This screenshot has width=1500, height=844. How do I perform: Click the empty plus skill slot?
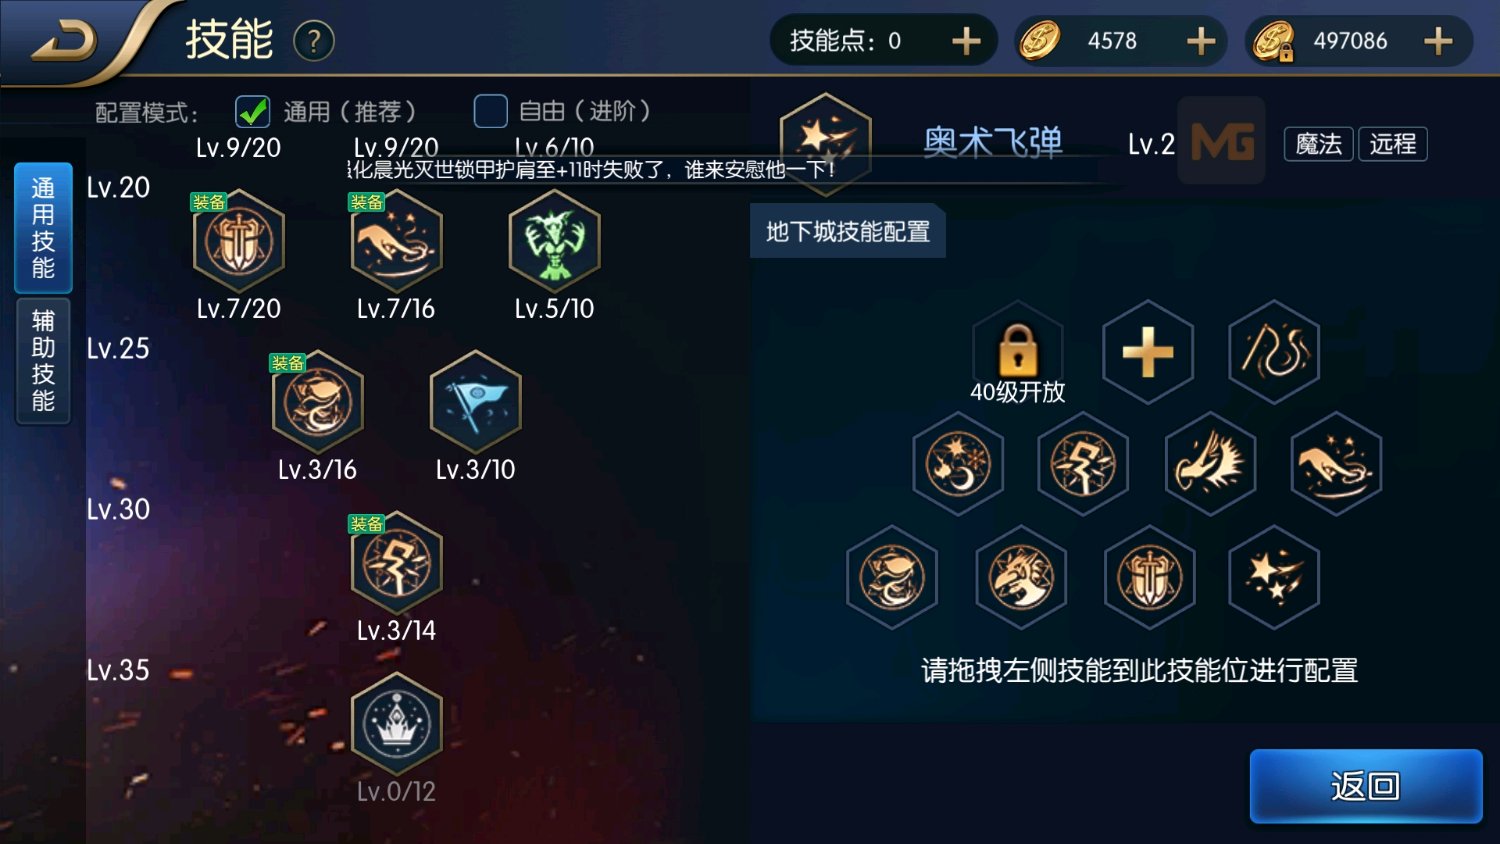tap(1148, 352)
